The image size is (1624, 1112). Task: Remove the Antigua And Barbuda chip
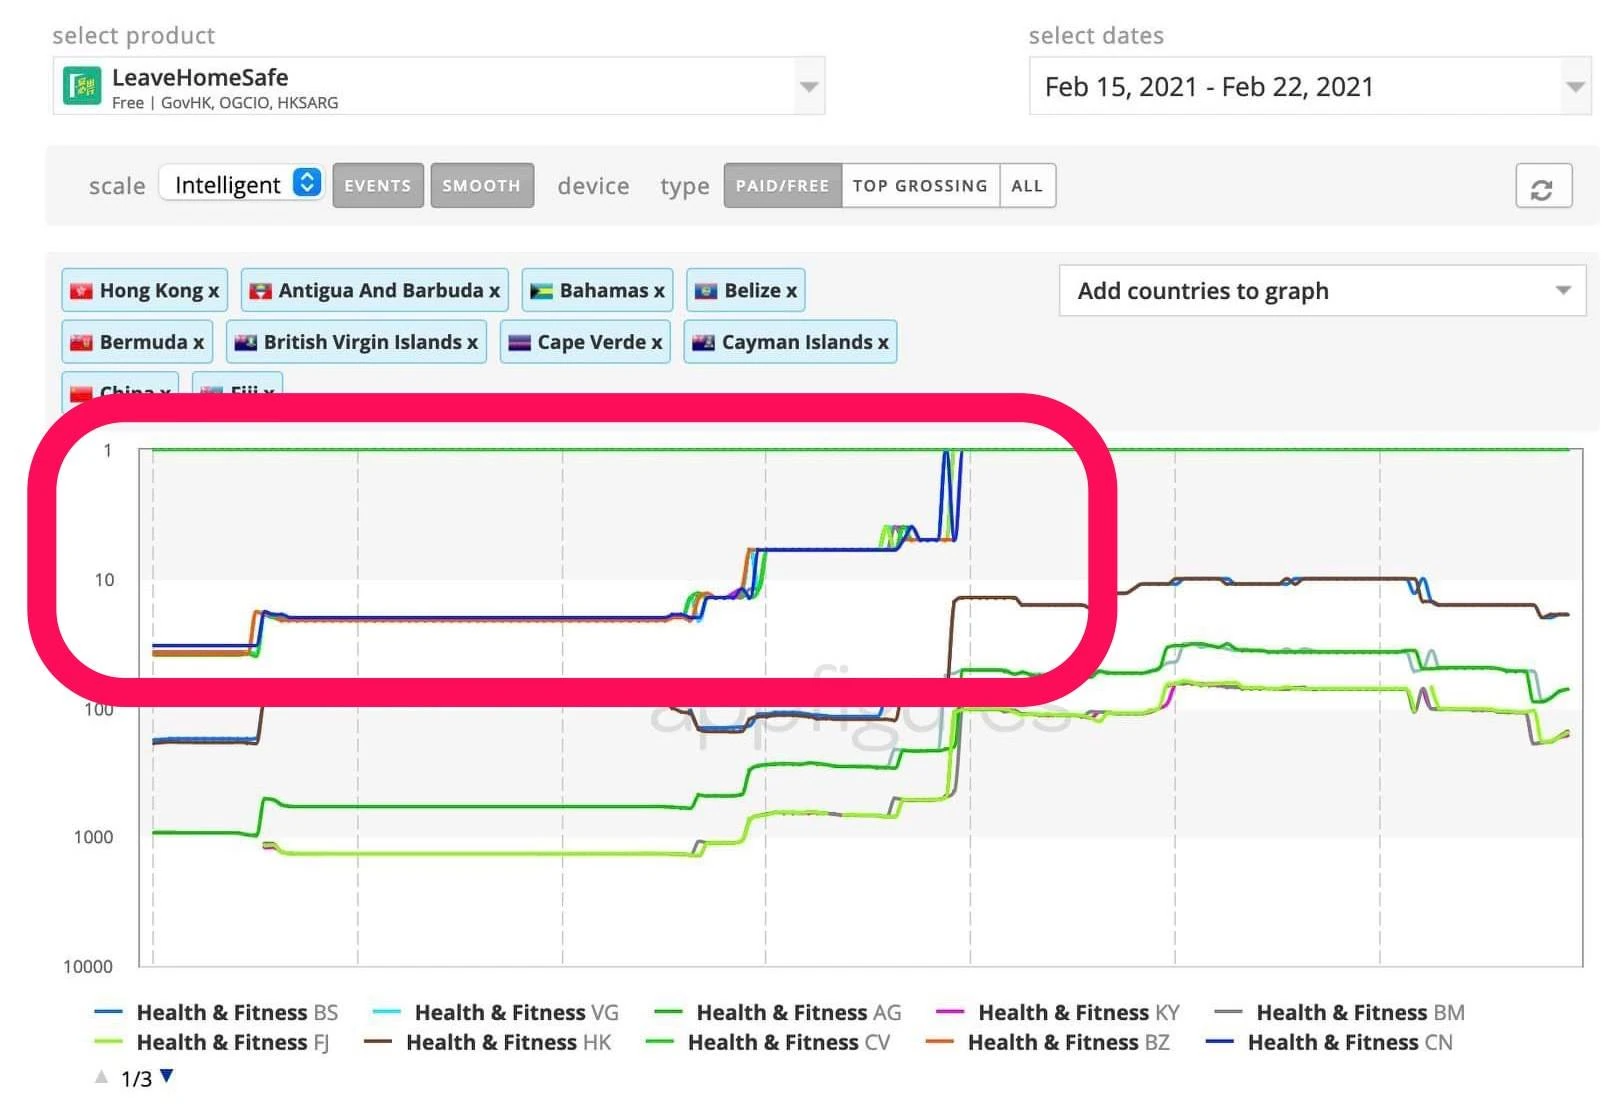(x=494, y=291)
